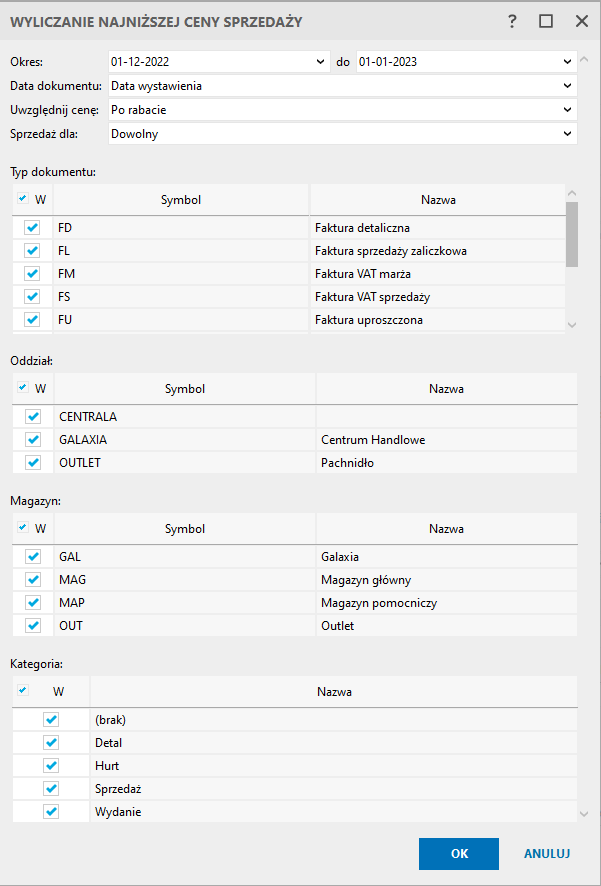Sort Magazyn table by Nazwa column header

pyautogui.click(x=446, y=529)
